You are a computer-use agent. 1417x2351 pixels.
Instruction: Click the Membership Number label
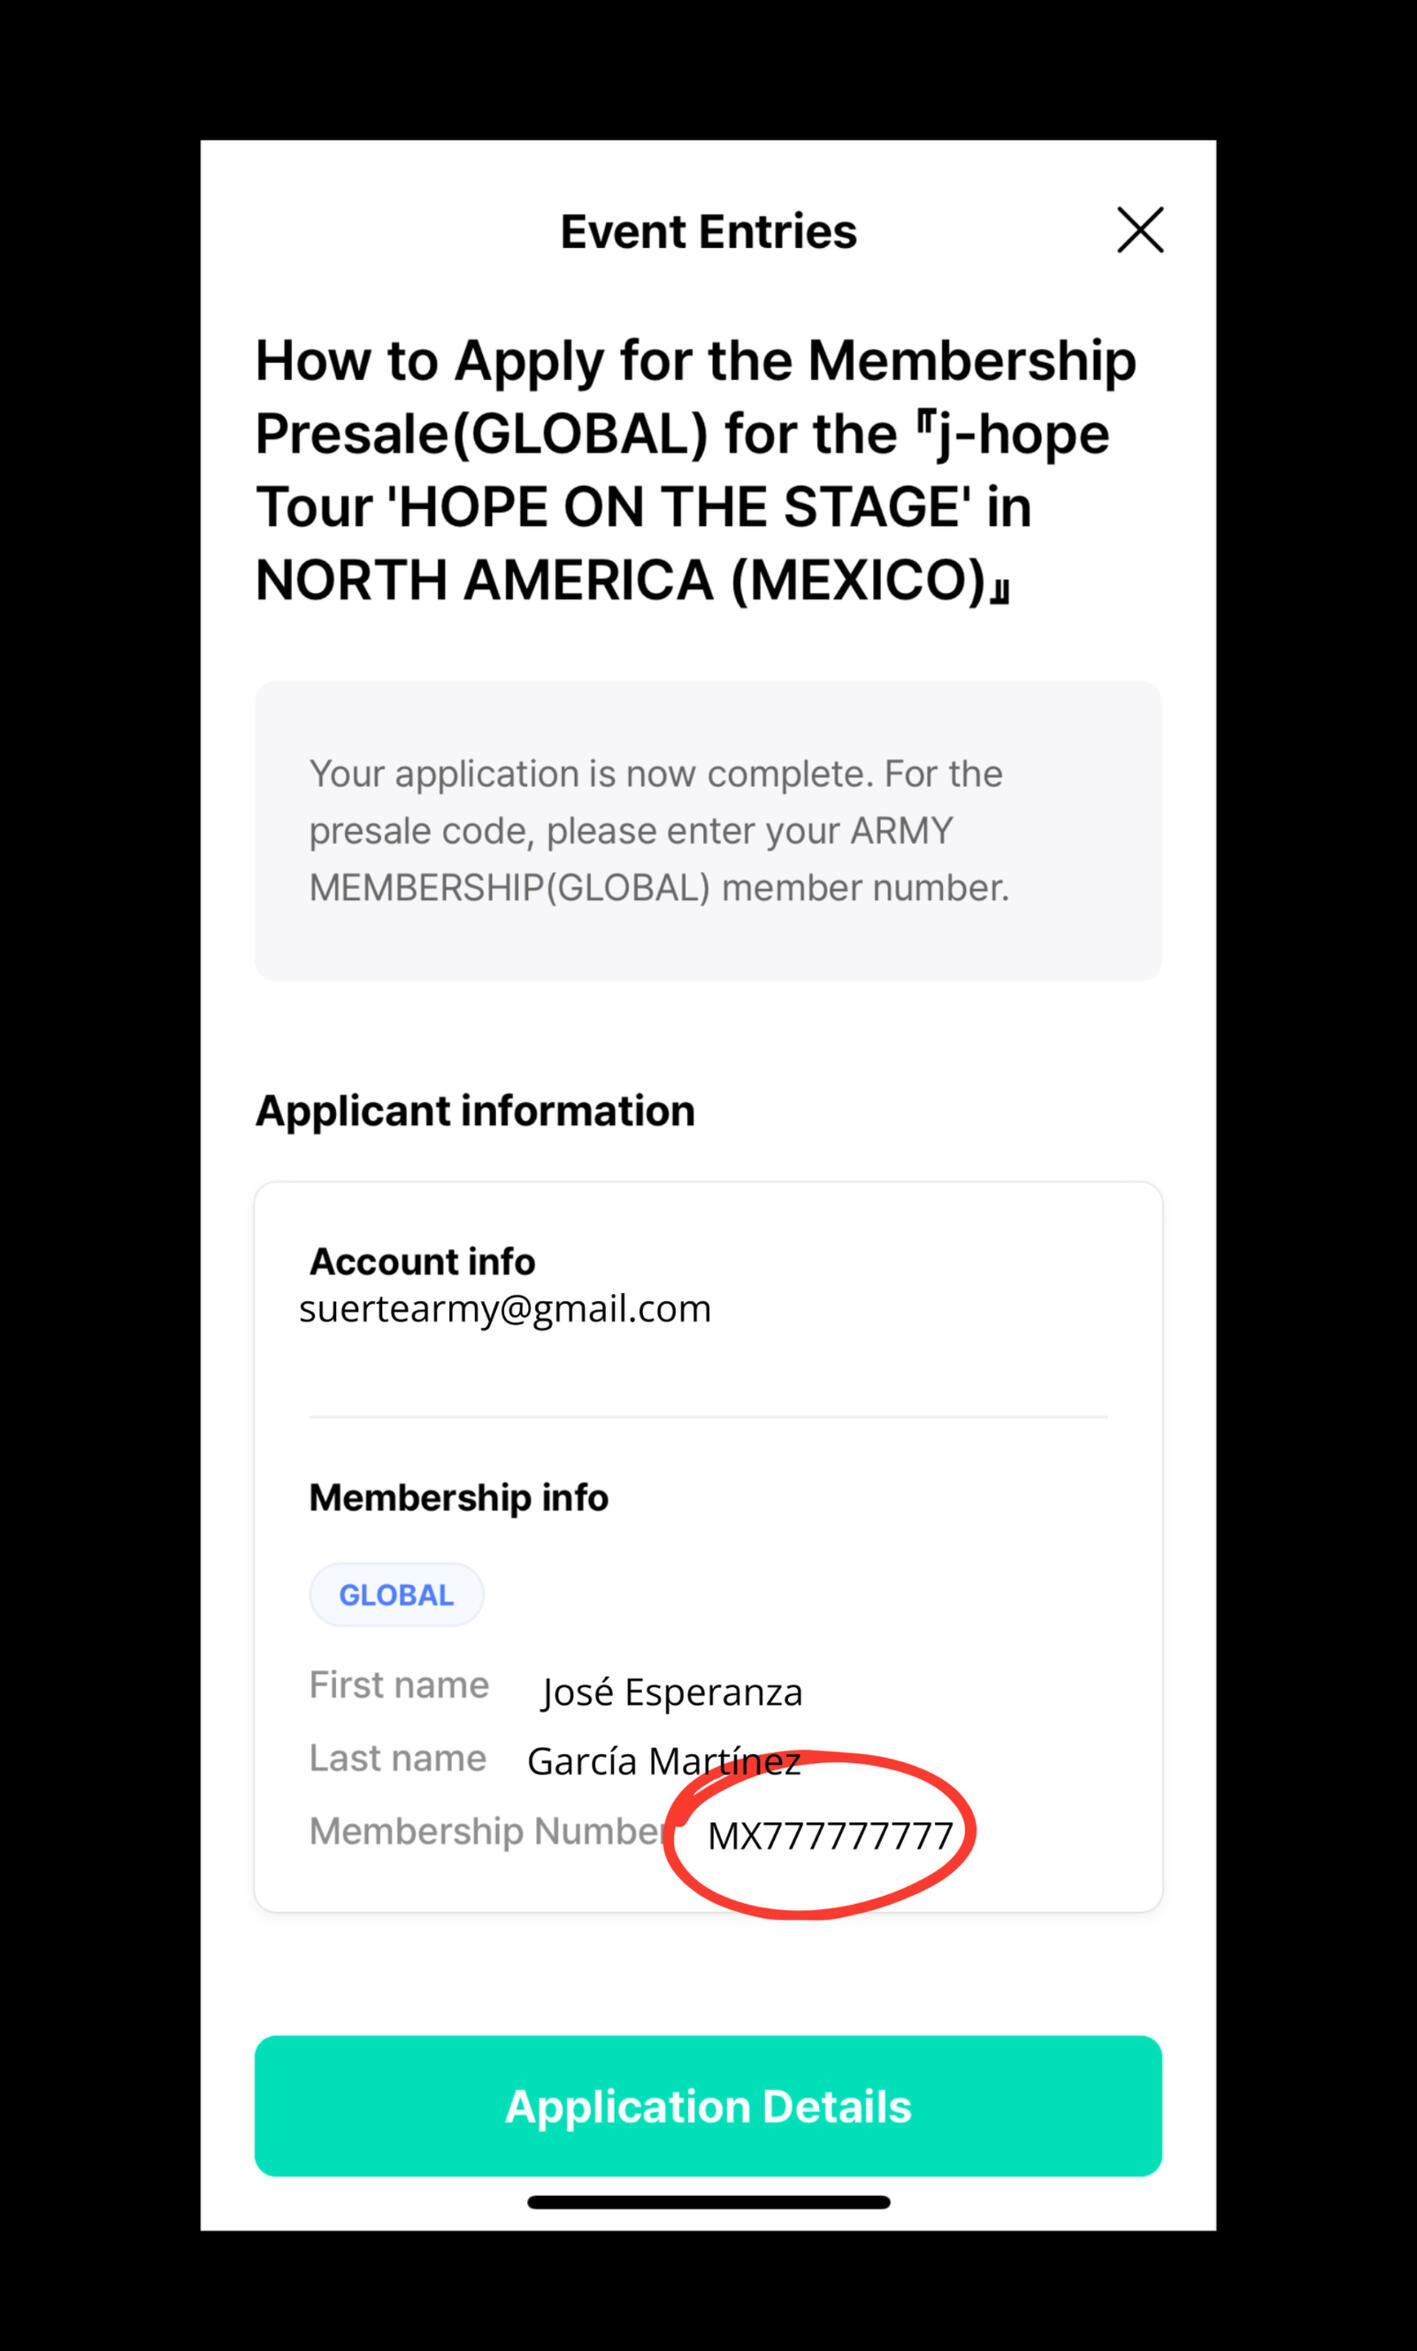[x=488, y=1831]
